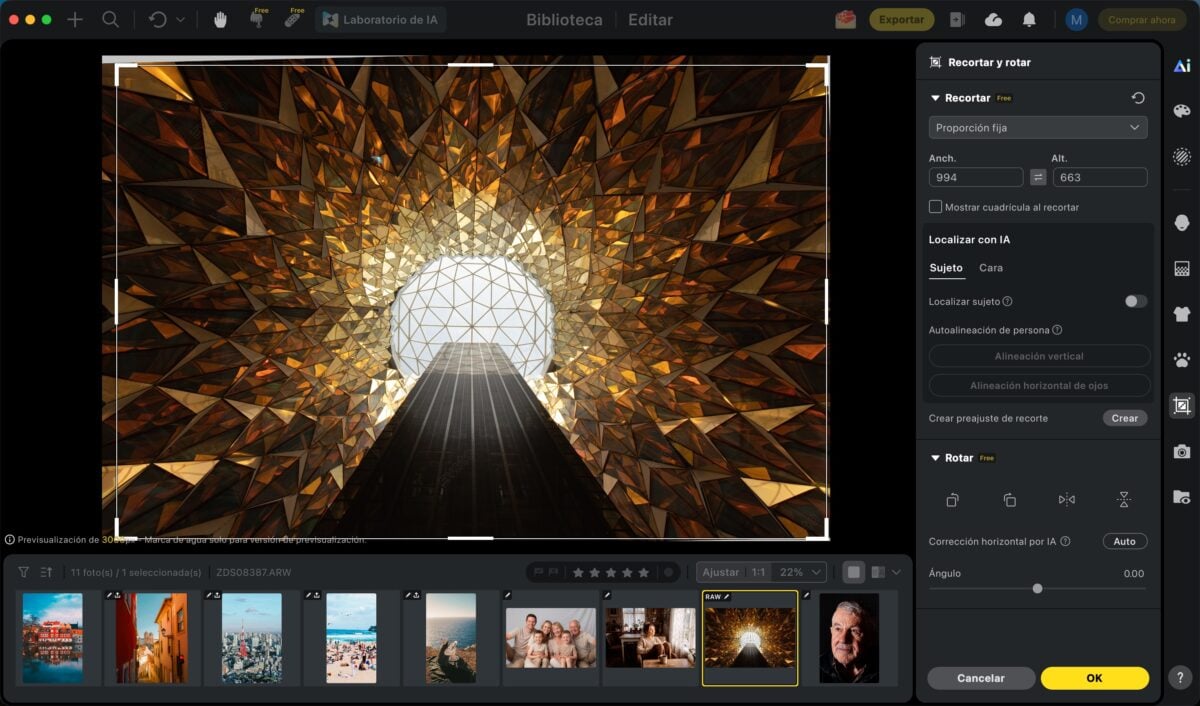Open the striped circle sidebar icon
The image size is (1200, 706).
[1182, 156]
